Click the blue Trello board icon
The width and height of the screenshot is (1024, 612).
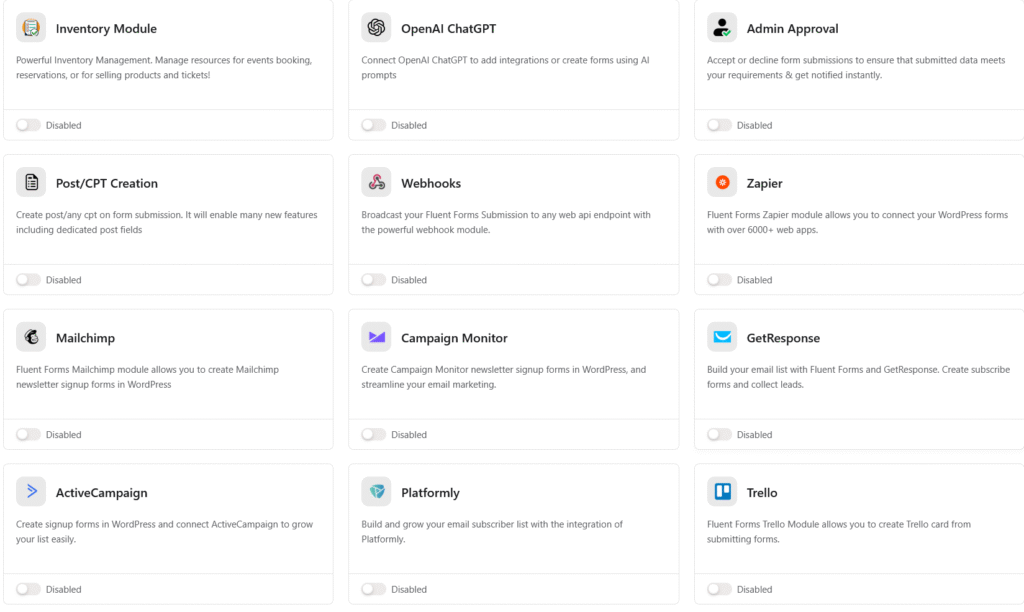pyautogui.click(x=722, y=492)
